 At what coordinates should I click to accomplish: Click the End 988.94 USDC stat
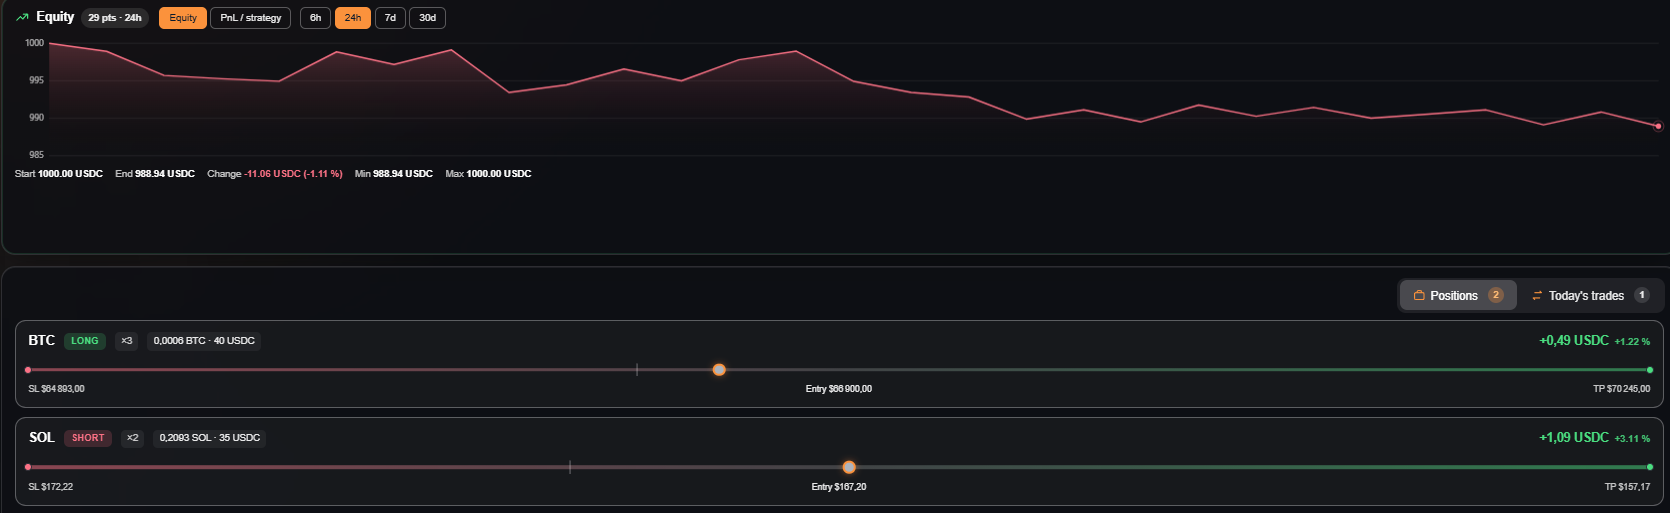(155, 174)
